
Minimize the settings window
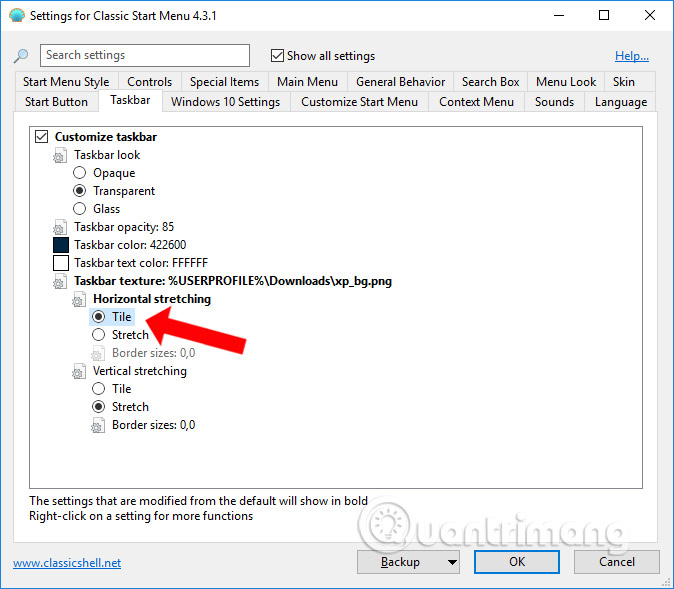[559, 15]
